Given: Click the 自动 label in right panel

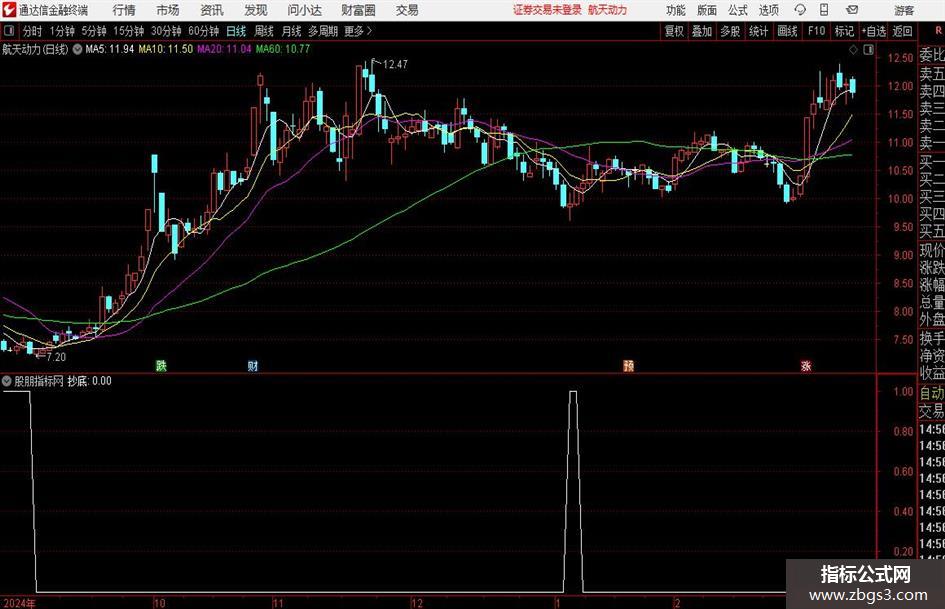Looking at the screenshot, I should (x=932, y=393).
